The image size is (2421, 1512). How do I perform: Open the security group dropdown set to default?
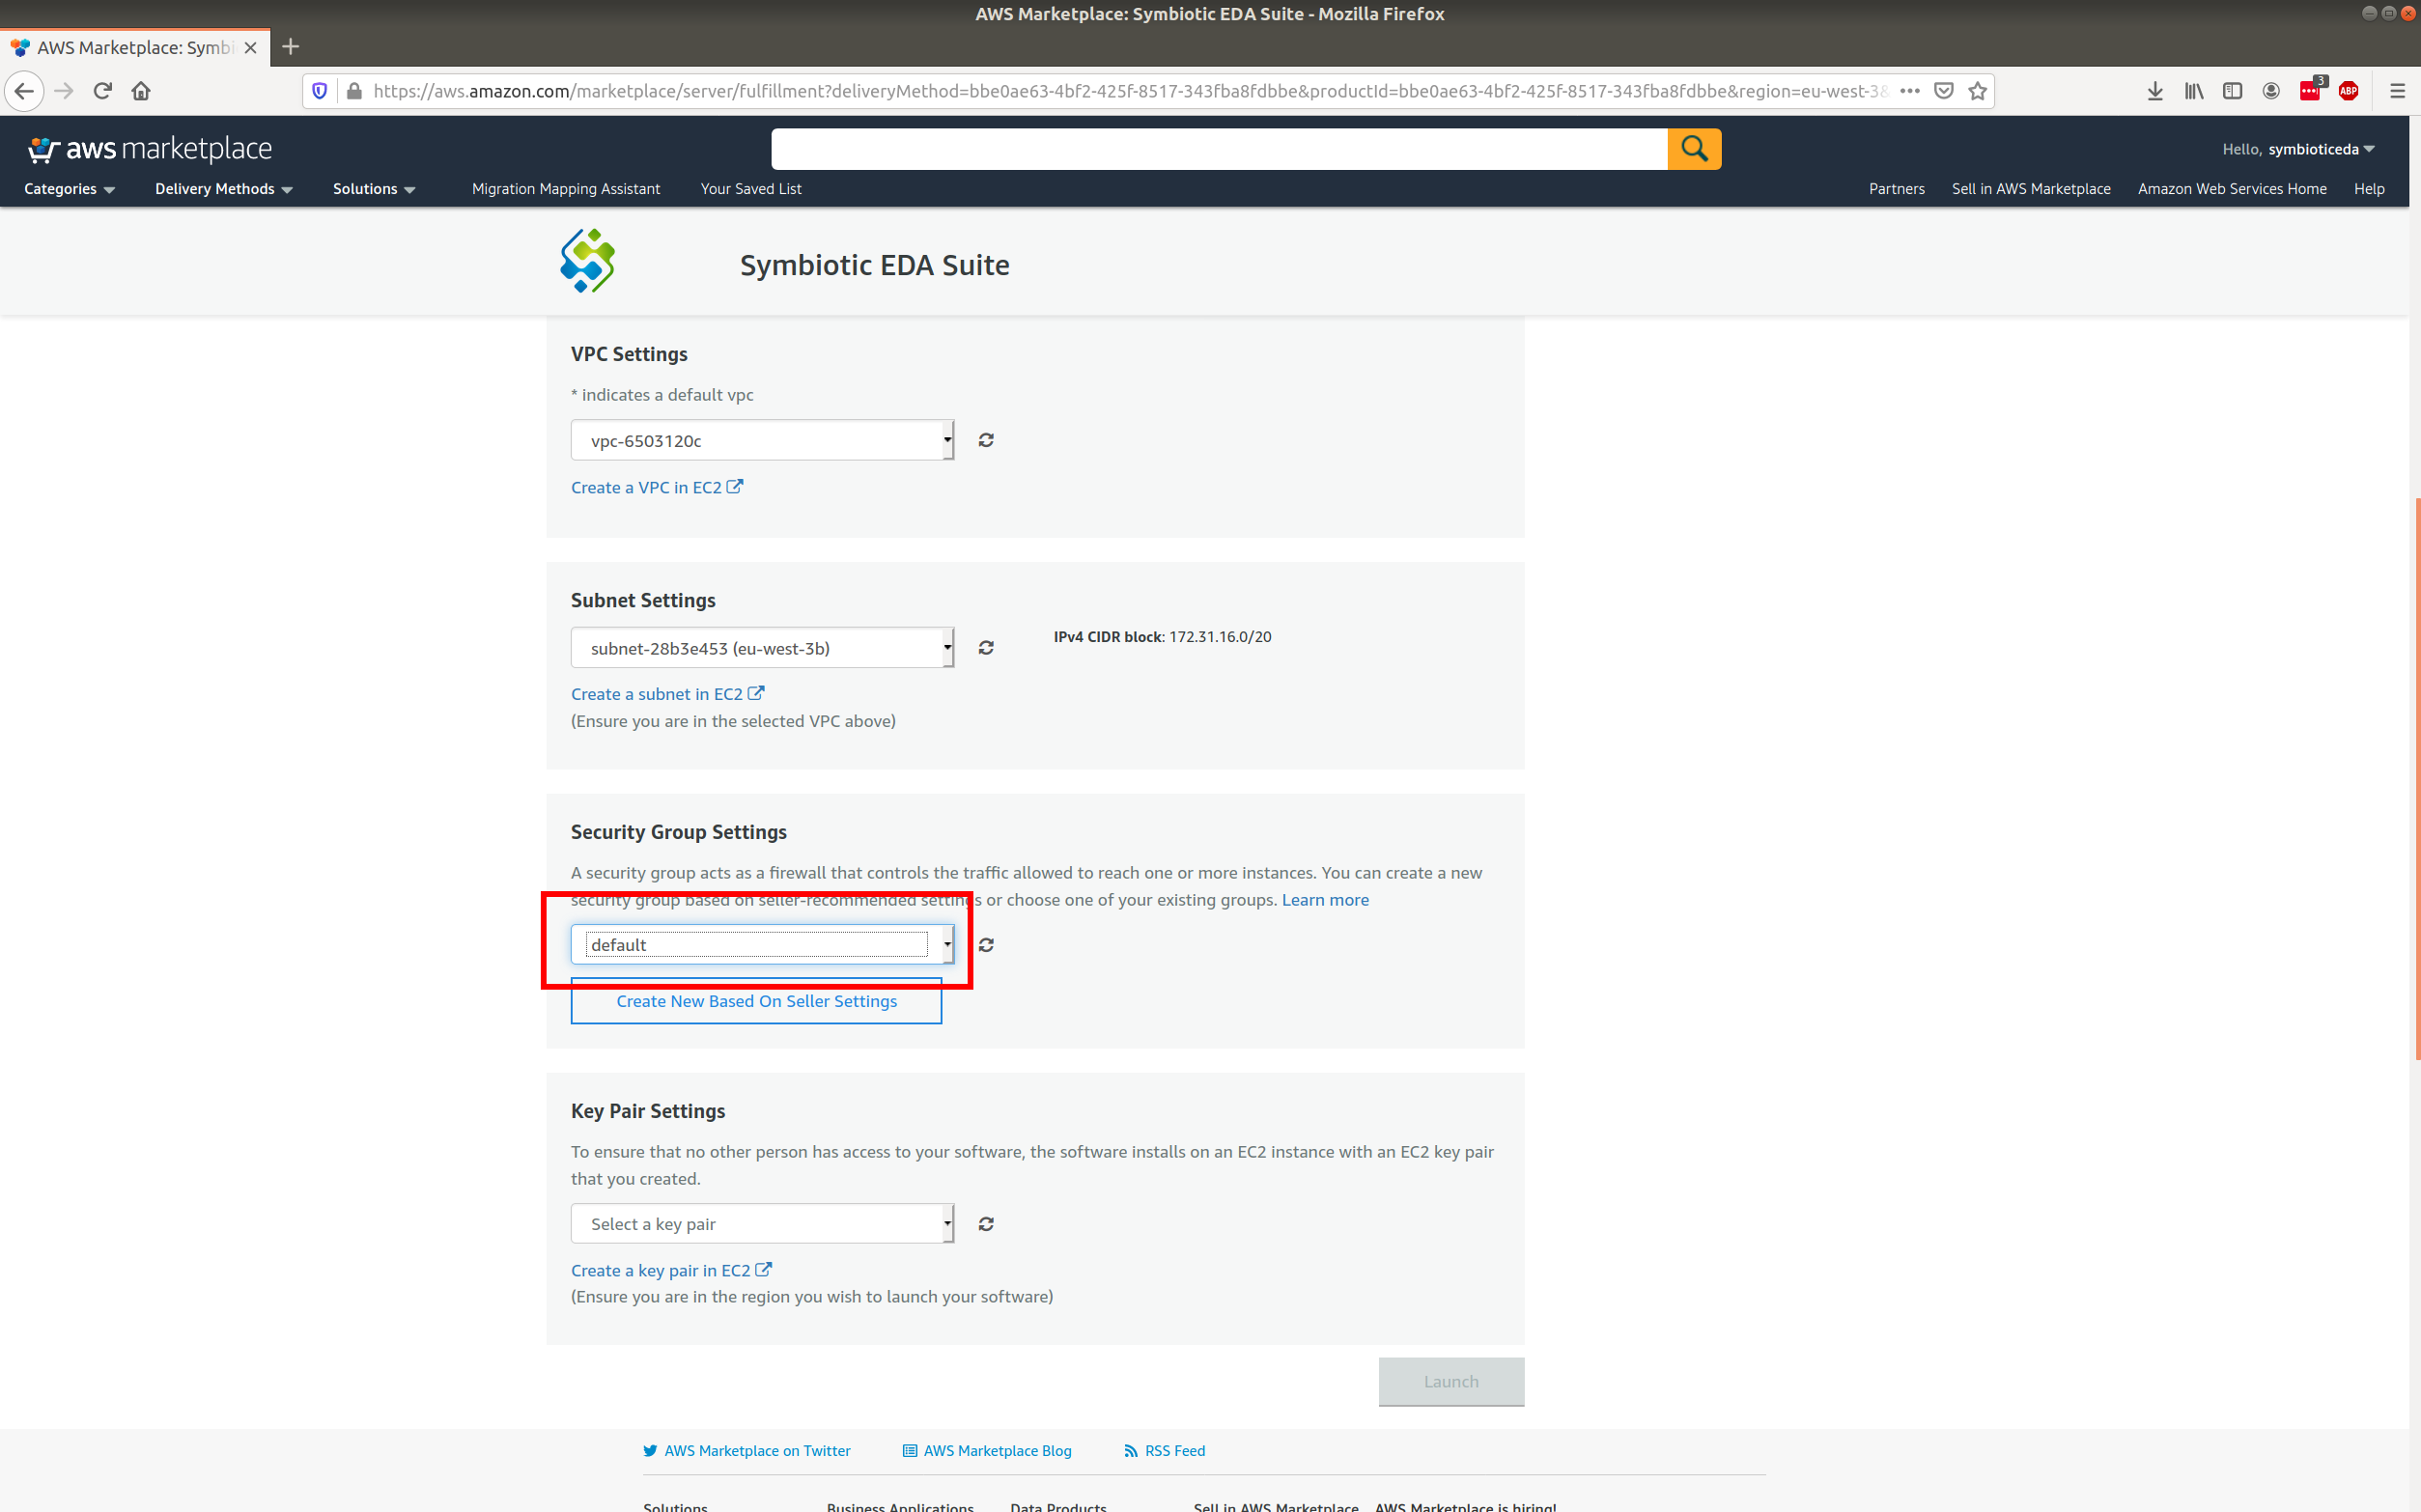(x=762, y=945)
